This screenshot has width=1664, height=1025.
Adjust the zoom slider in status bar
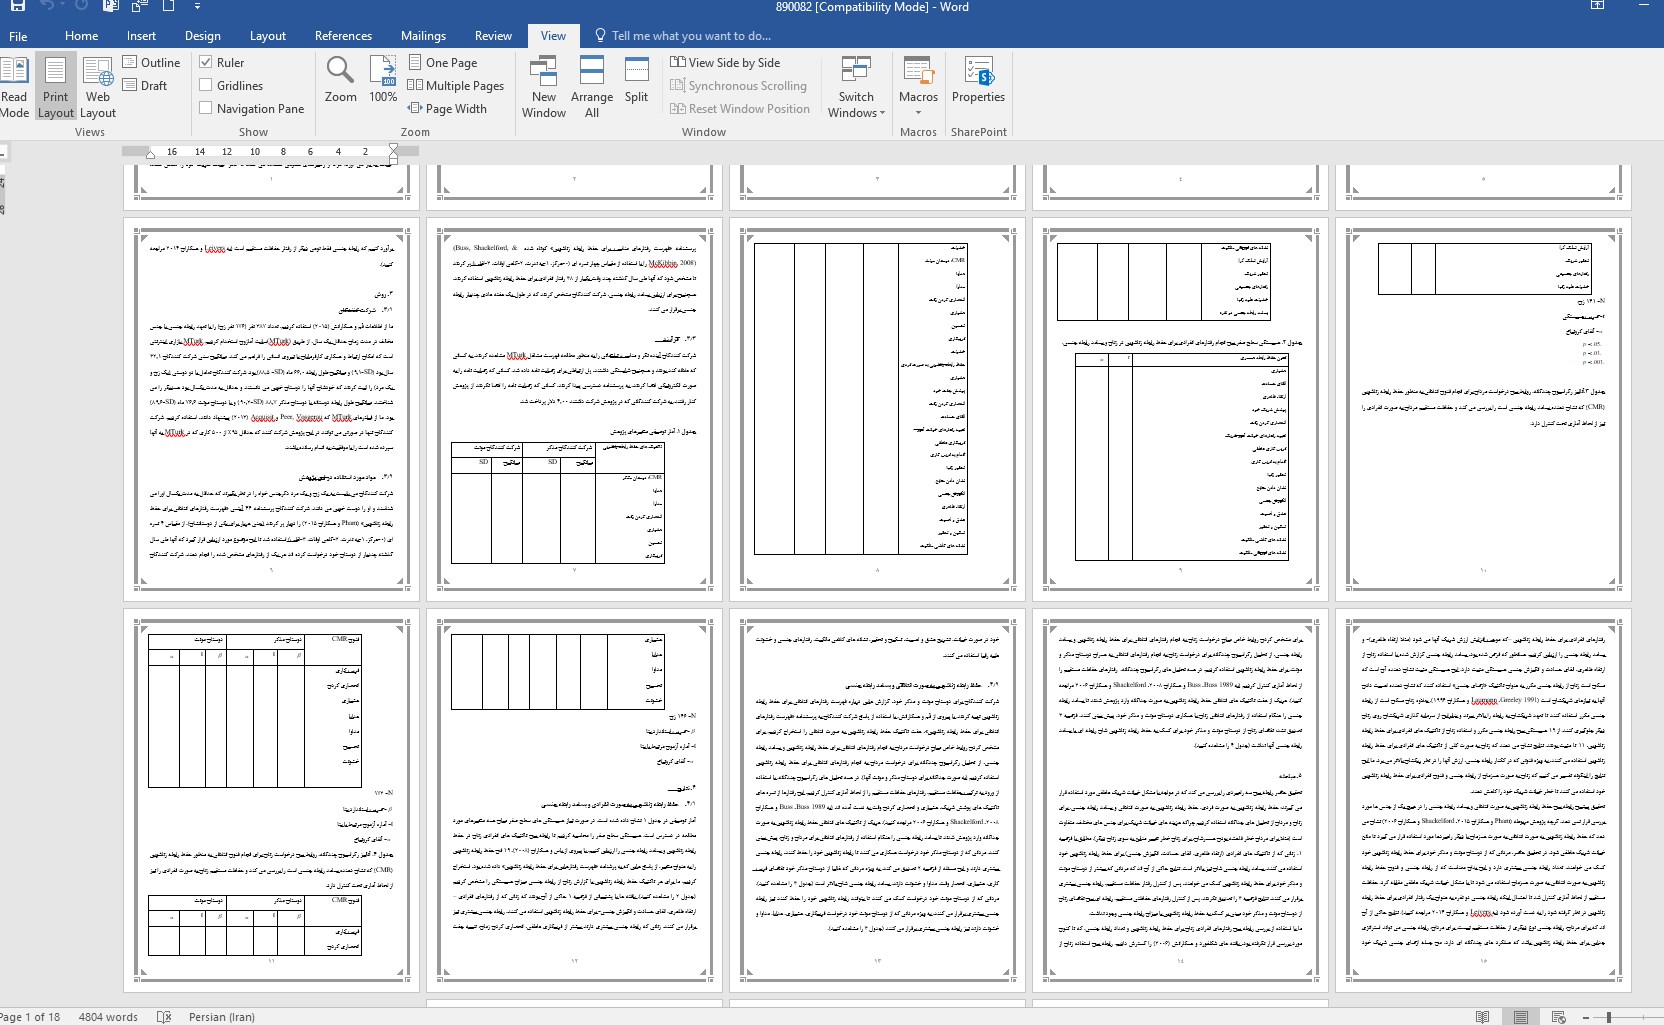(1609, 1017)
